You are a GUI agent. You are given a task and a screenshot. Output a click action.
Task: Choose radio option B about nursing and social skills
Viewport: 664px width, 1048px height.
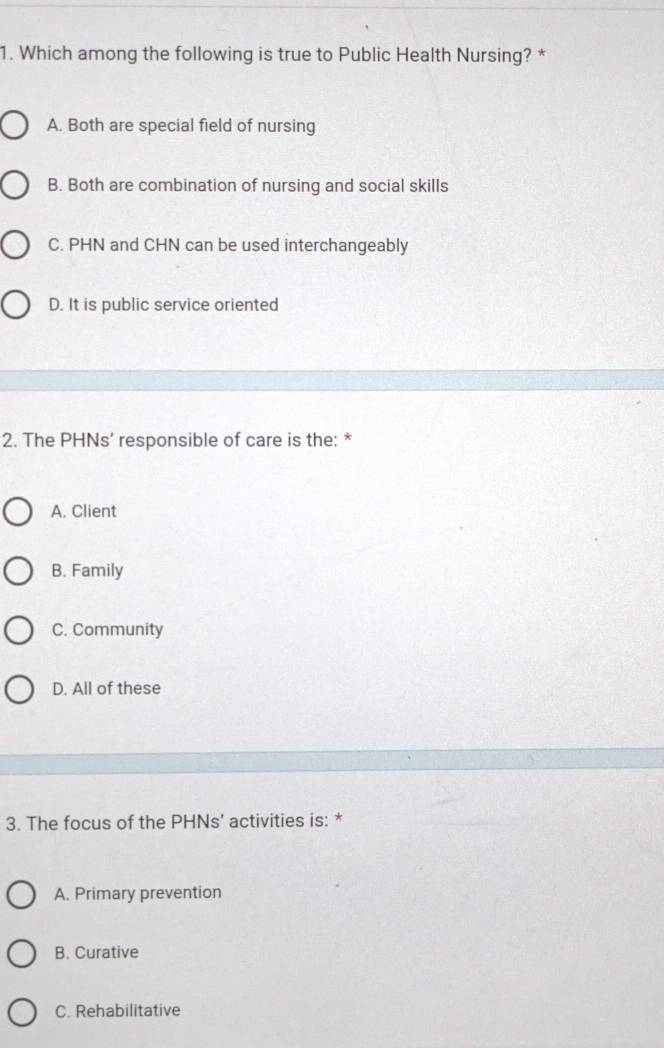pos(14,185)
